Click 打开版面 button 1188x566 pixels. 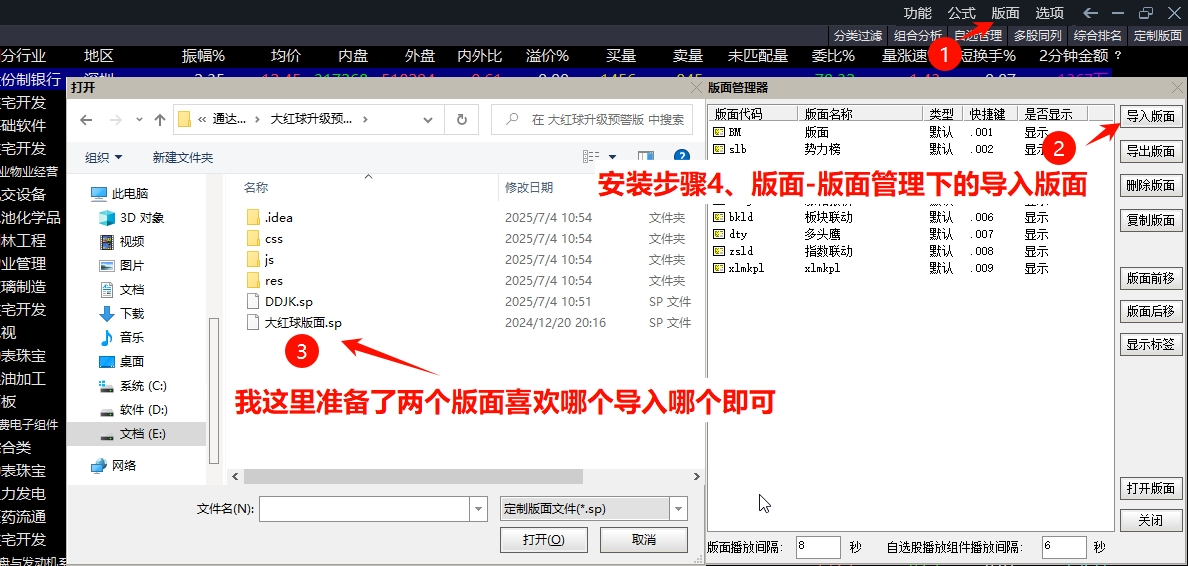coord(1150,488)
